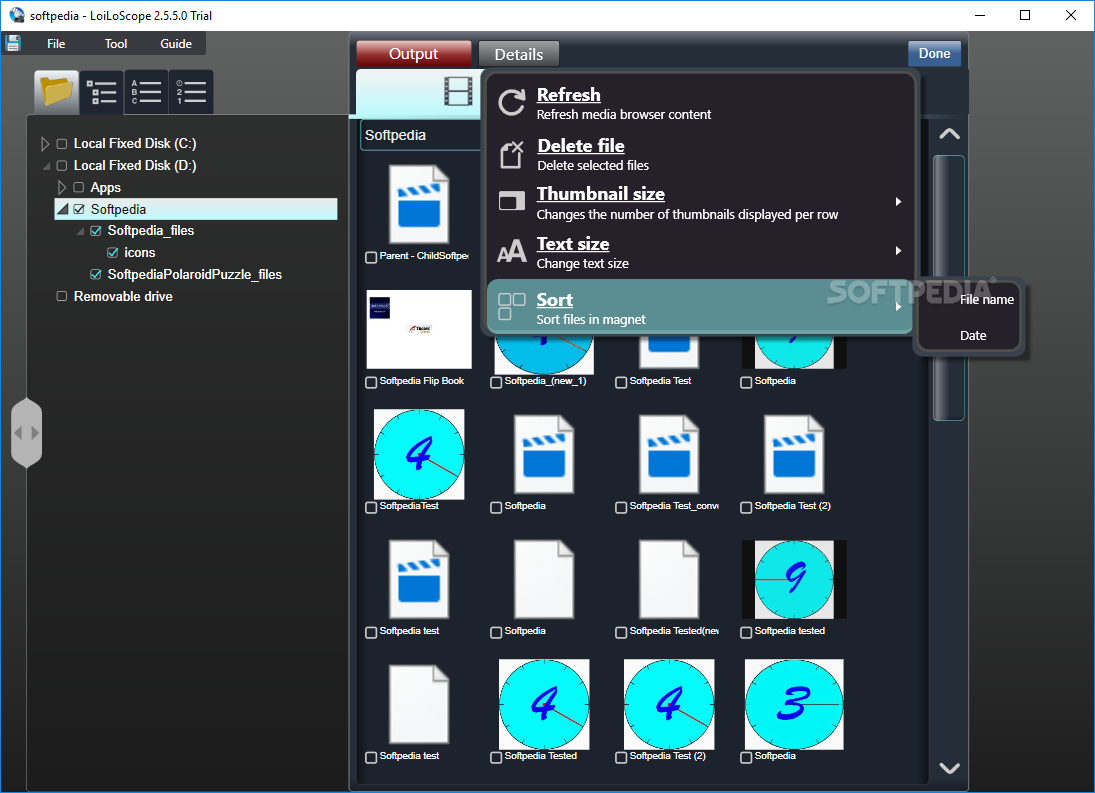Select the folder tree view icon
Viewport: 1095px width, 793px height.
pyautogui.click(x=57, y=91)
